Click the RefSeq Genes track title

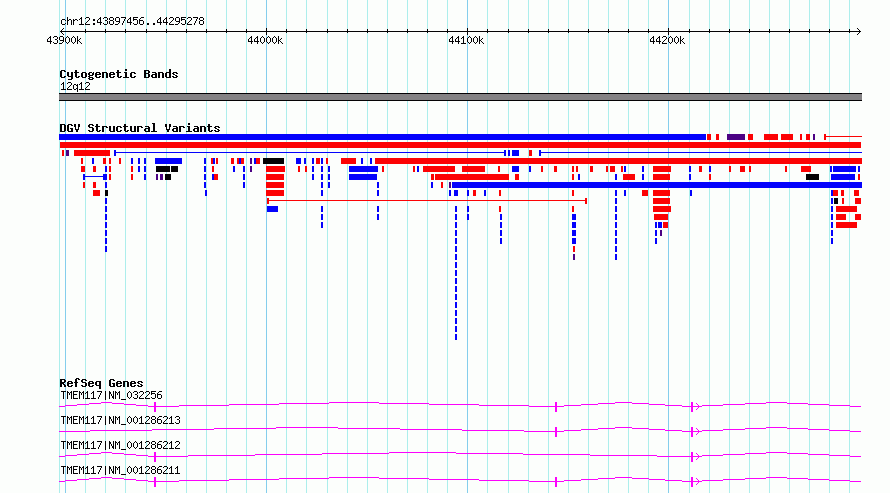pos(101,384)
